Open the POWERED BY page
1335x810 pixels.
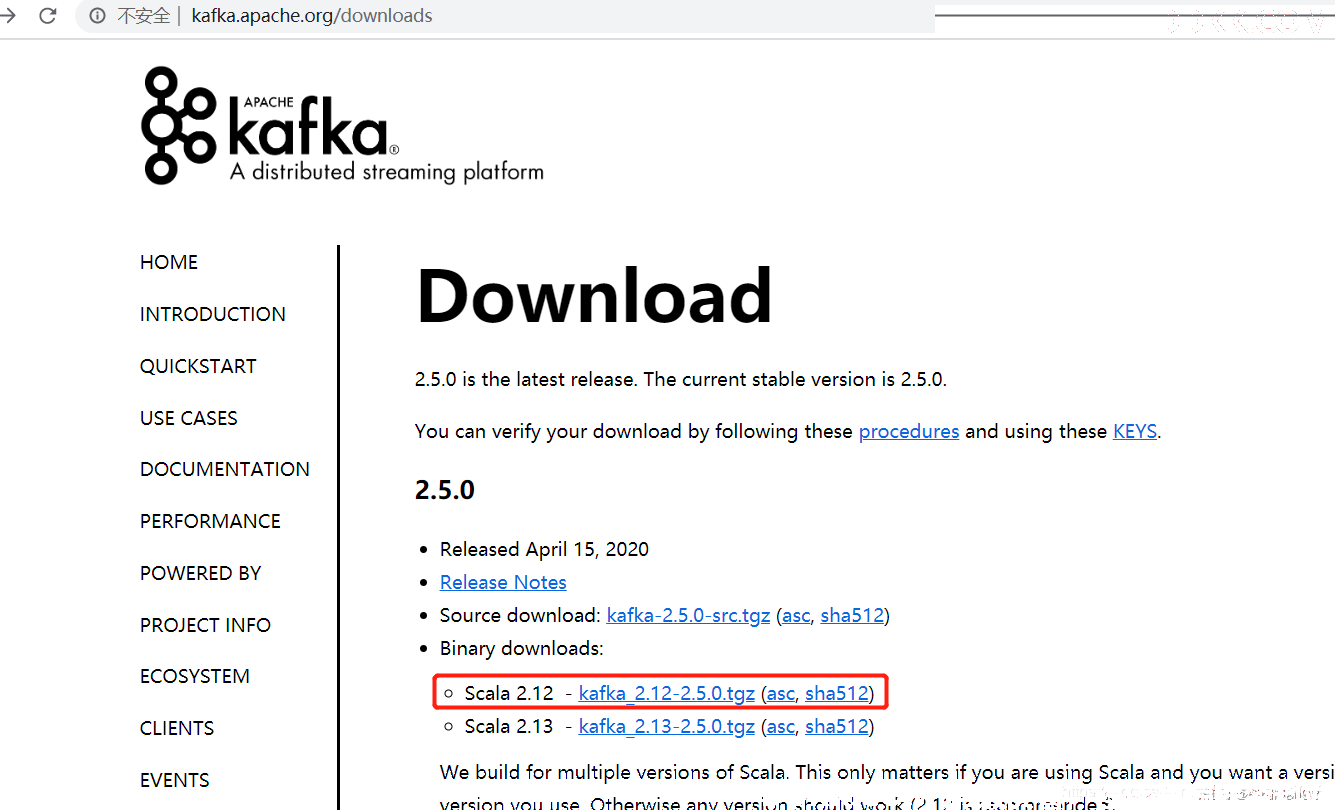(201, 573)
